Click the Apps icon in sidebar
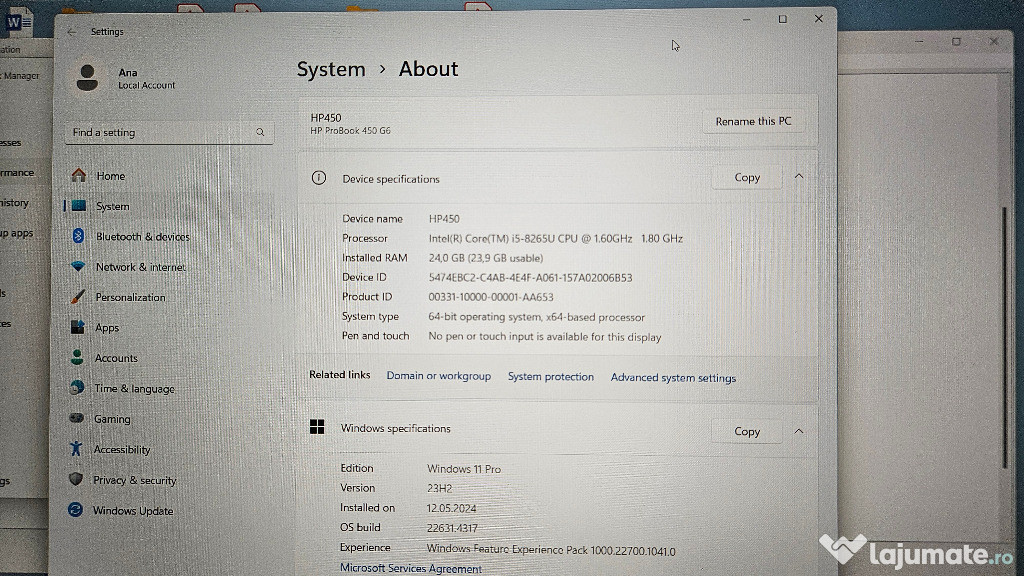Image resolution: width=1024 pixels, height=576 pixels. pos(78,327)
